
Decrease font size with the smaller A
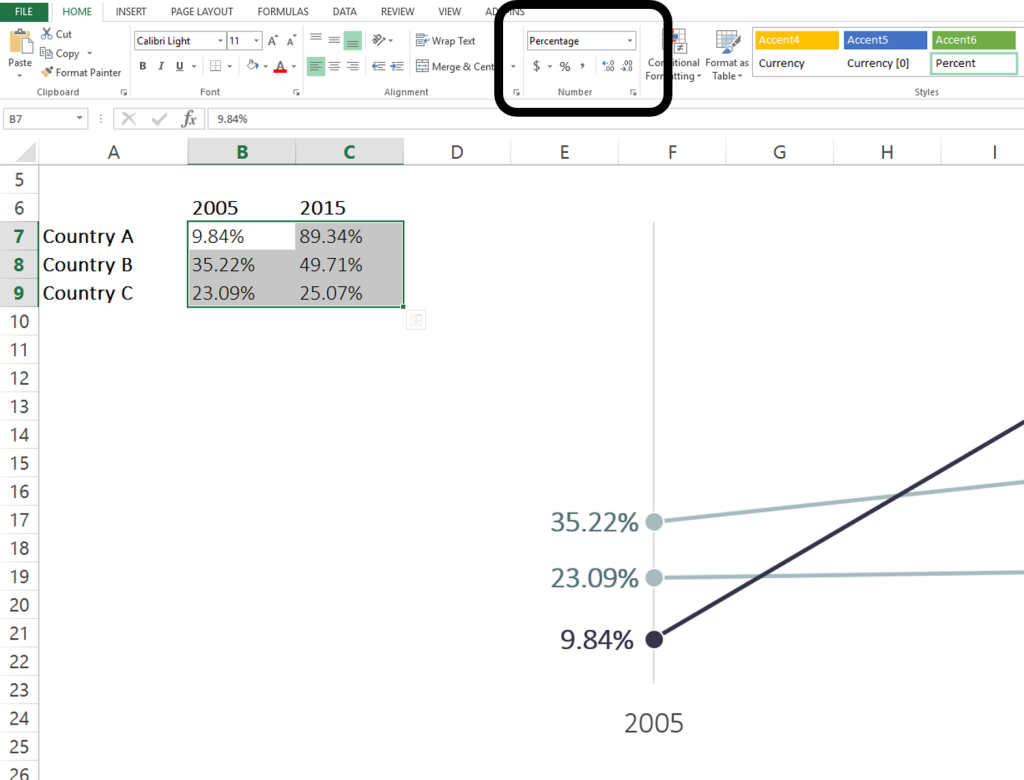(x=291, y=41)
